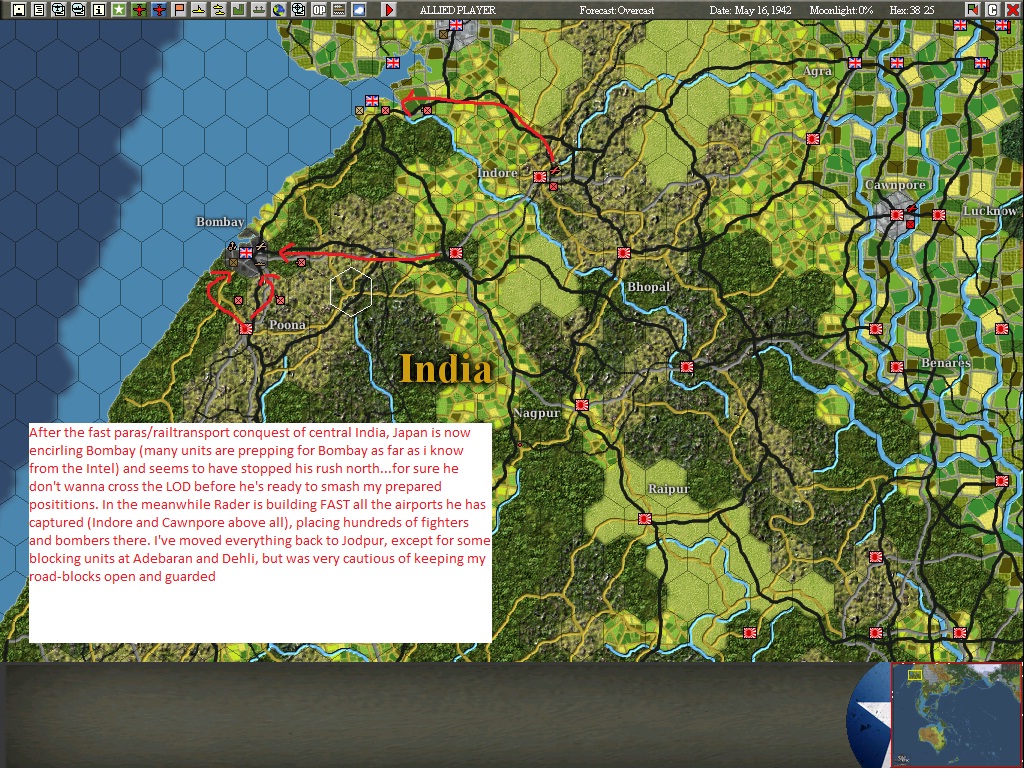
Task: Click the white star on green icon
Action: [x=118, y=9]
